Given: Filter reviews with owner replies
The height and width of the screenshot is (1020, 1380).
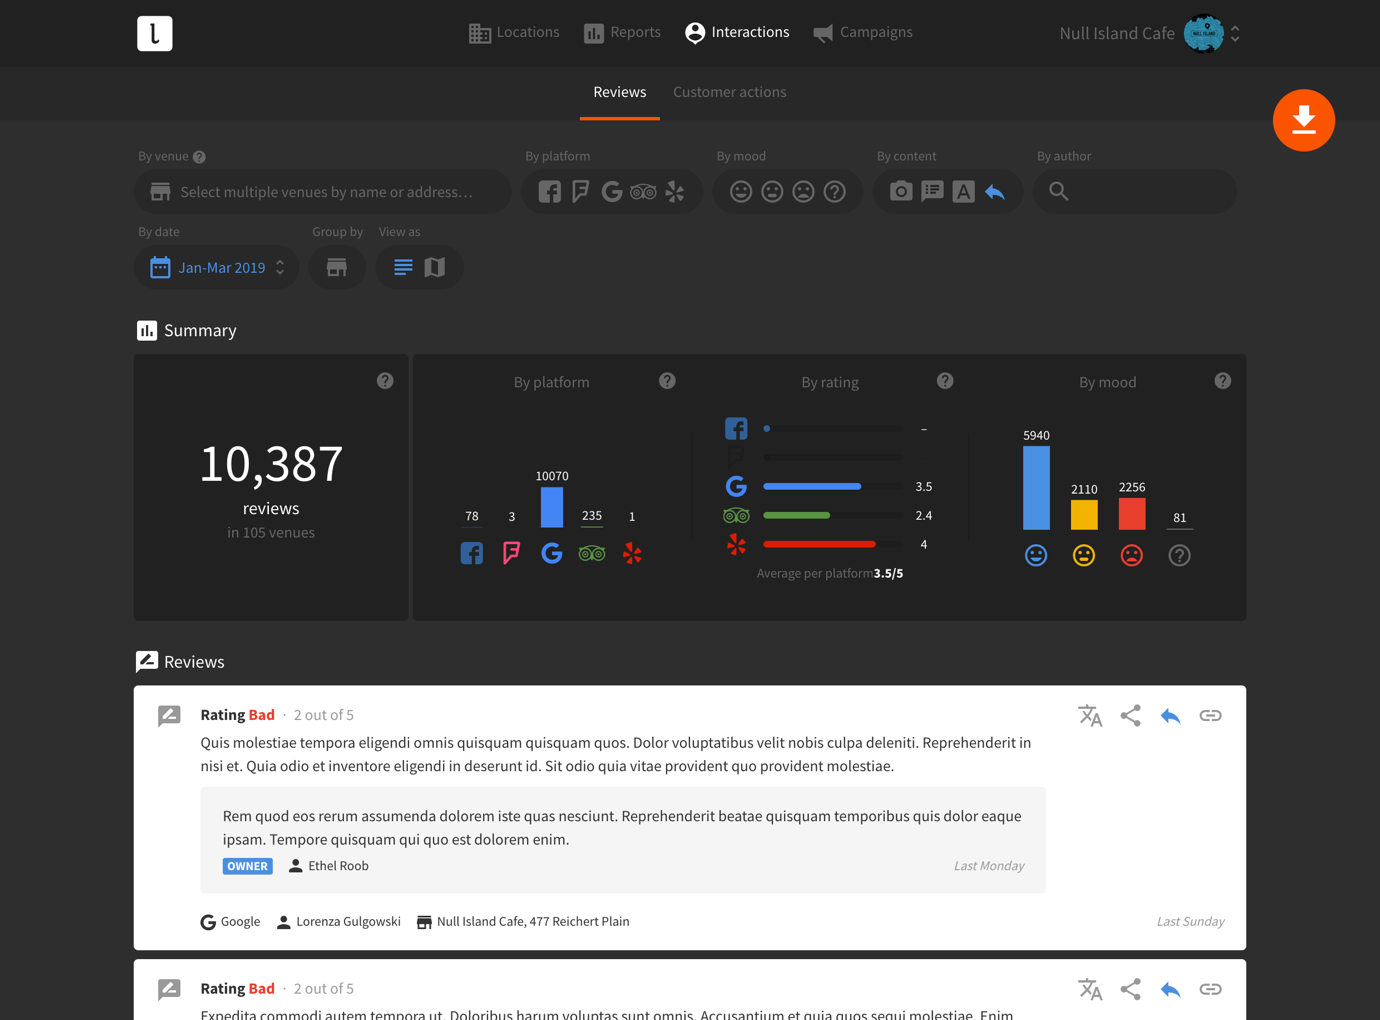Looking at the screenshot, I should pos(995,192).
